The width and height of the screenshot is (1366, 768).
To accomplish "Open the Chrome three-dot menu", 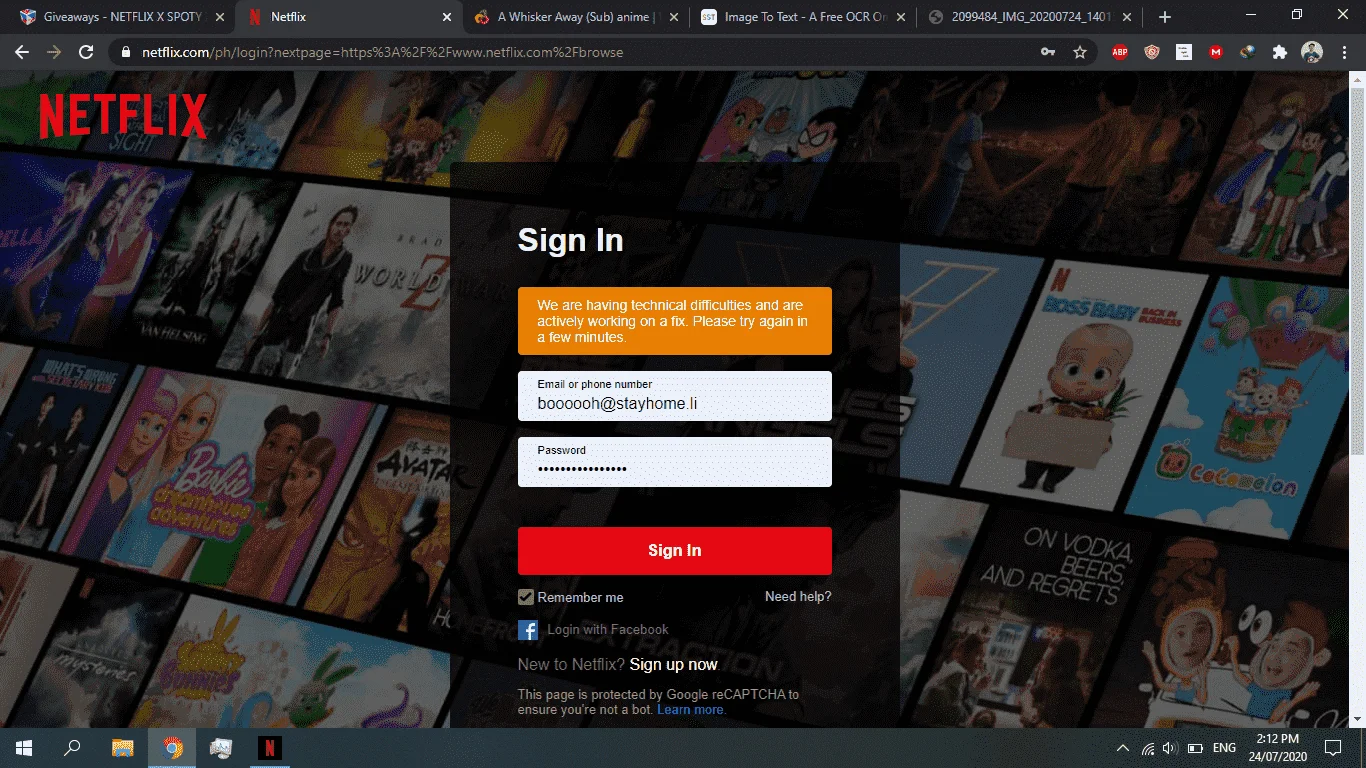I will point(1343,52).
